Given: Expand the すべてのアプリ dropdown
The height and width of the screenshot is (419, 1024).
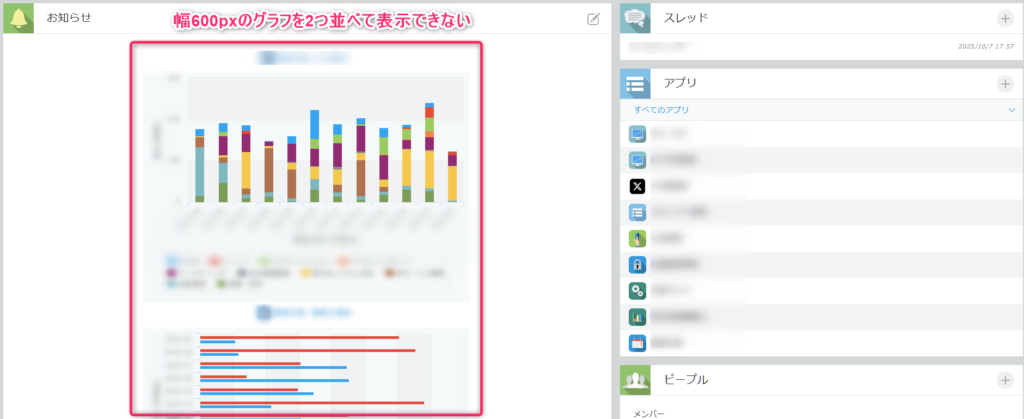Looking at the screenshot, I should 1009,110.
